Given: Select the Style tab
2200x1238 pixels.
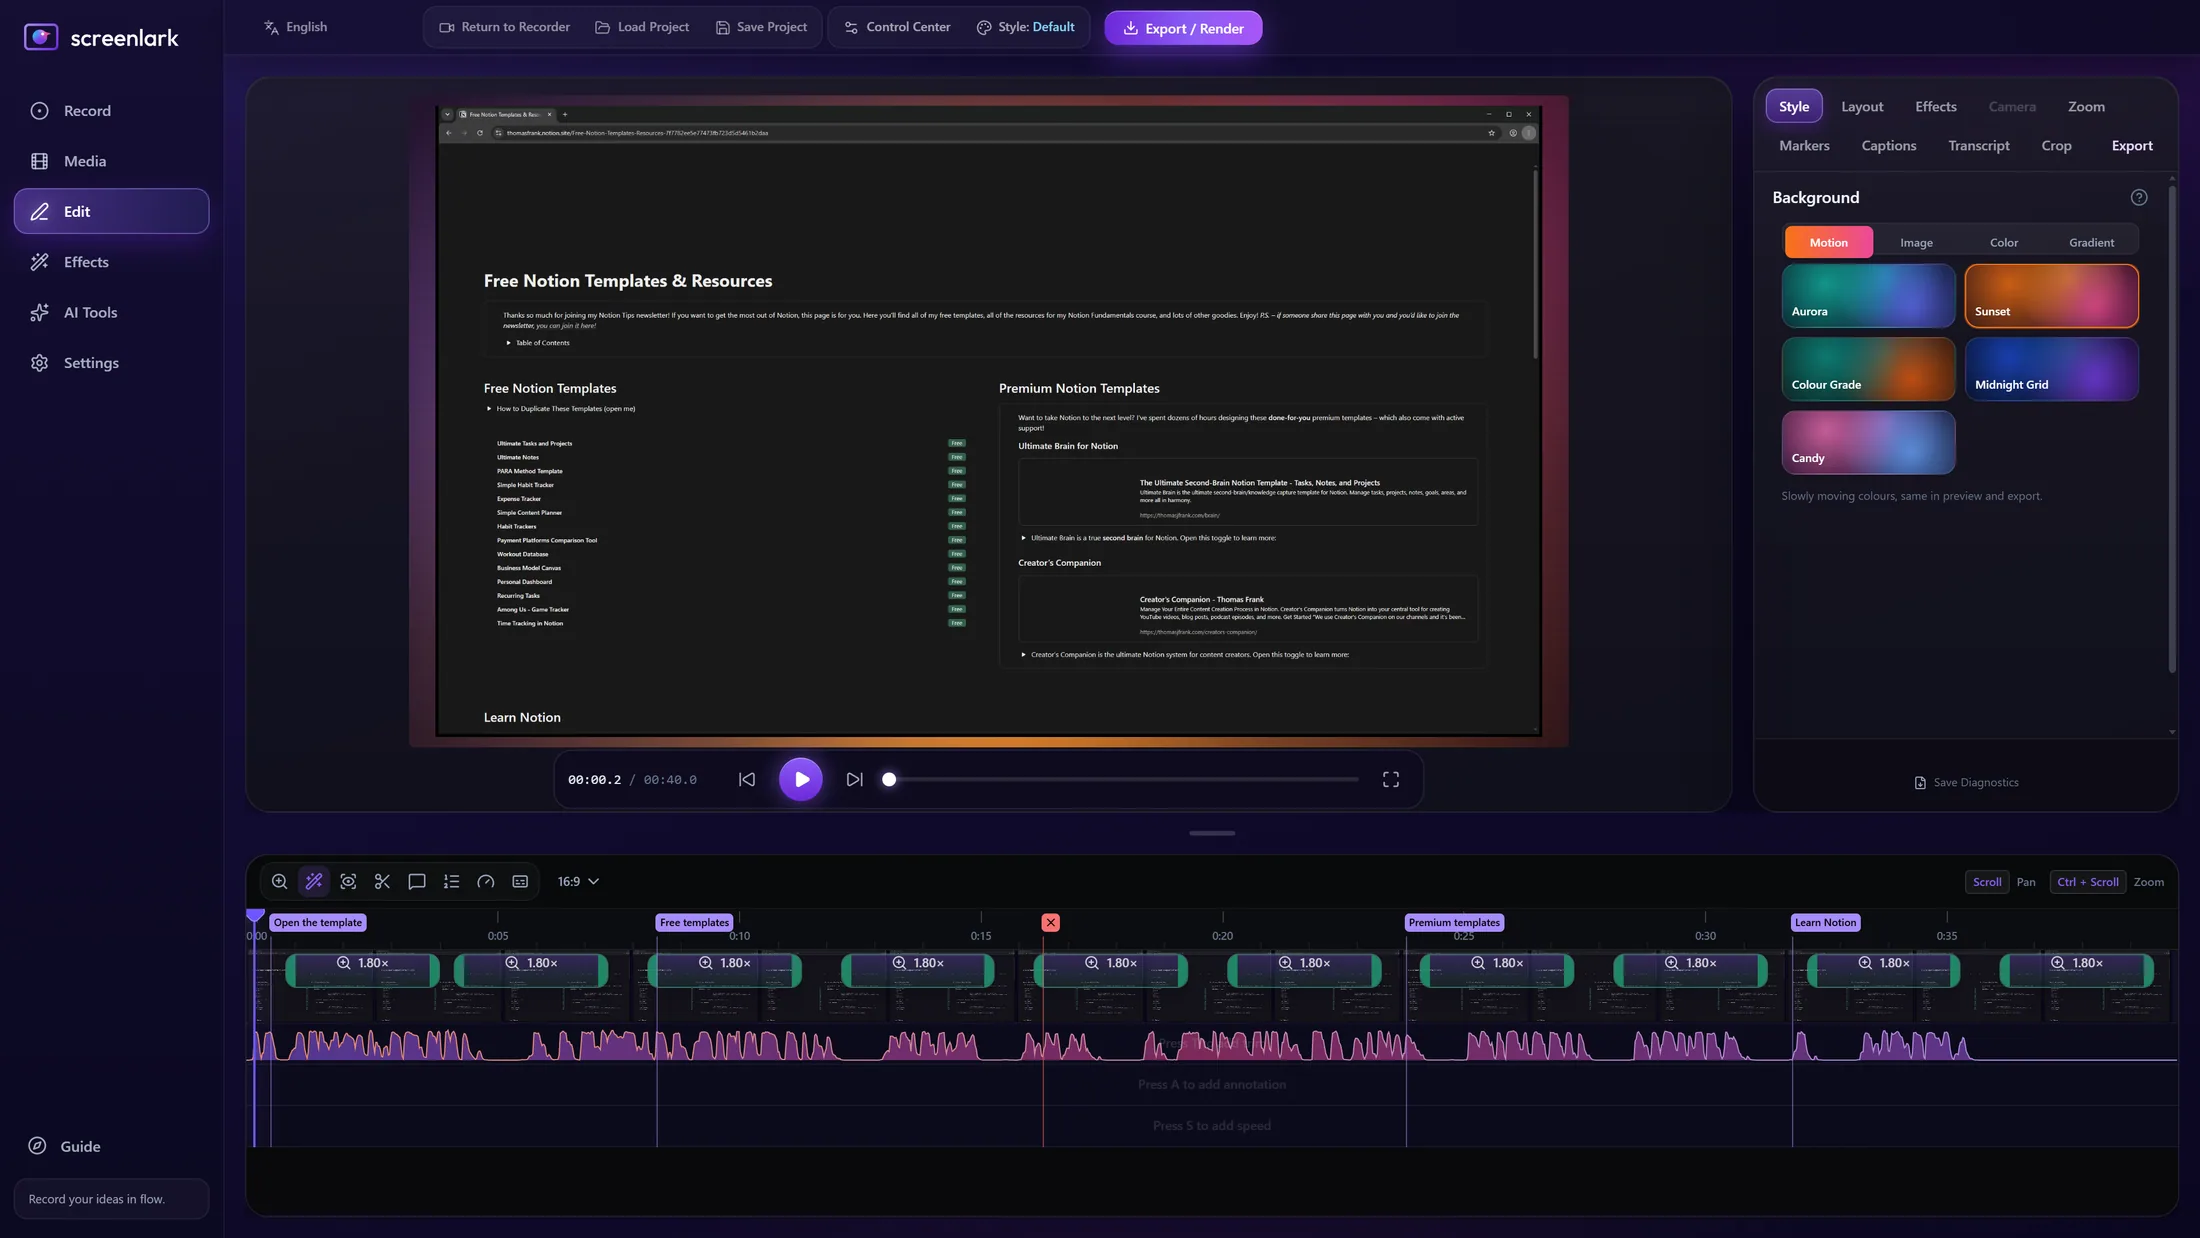Looking at the screenshot, I should [1794, 107].
